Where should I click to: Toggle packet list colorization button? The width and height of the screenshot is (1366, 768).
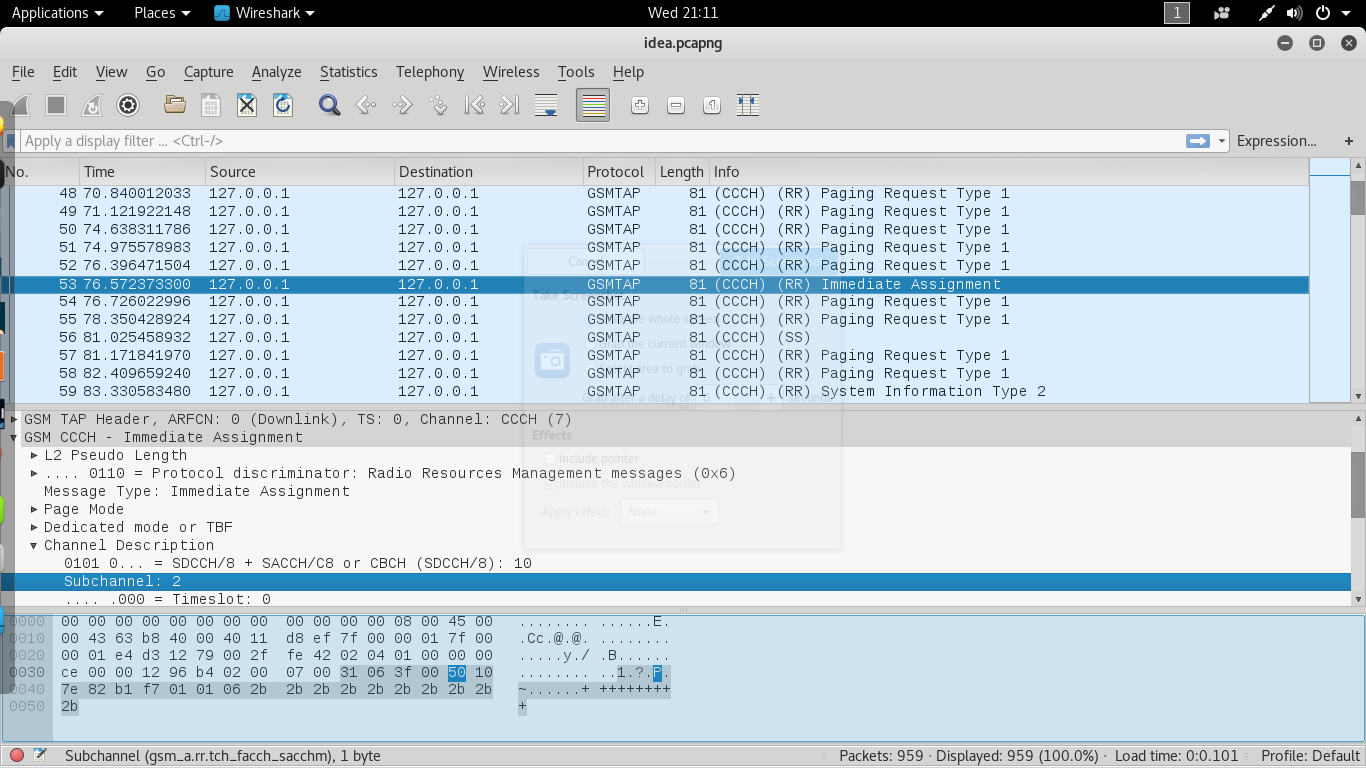coord(593,105)
